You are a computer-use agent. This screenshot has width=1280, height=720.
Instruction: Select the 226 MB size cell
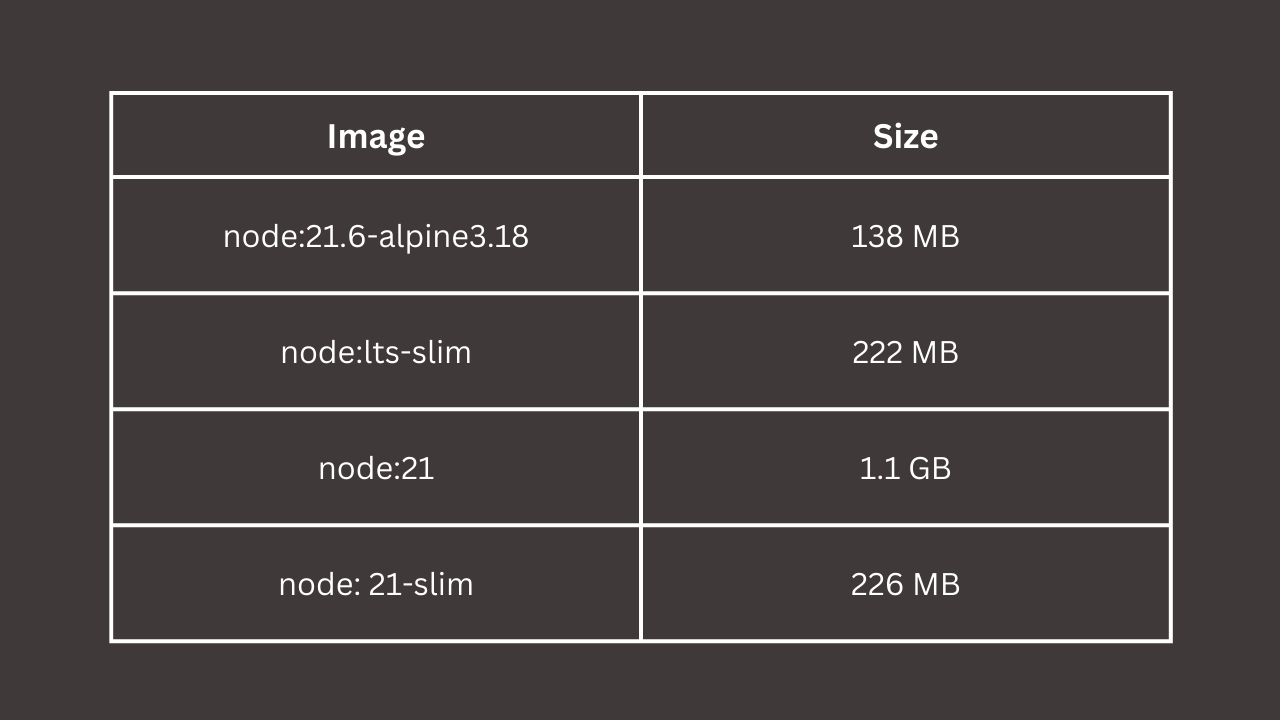click(x=905, y=584)
